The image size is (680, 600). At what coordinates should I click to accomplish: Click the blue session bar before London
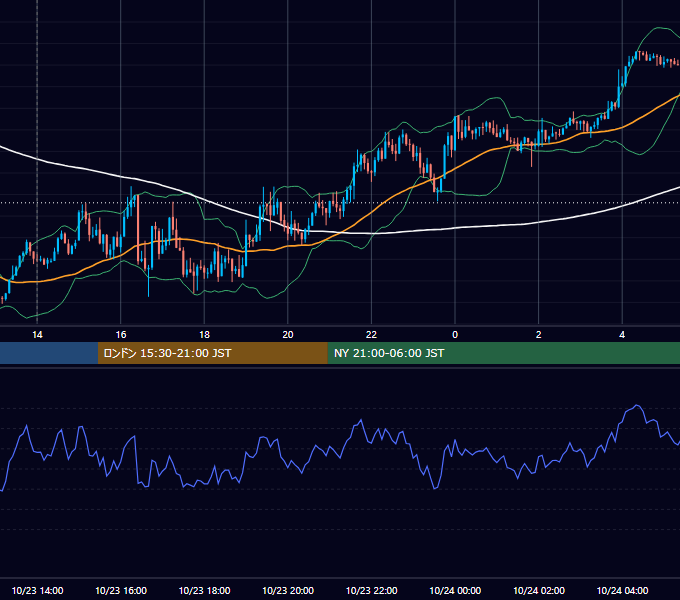pyautogui.click(x=49, y=353)
